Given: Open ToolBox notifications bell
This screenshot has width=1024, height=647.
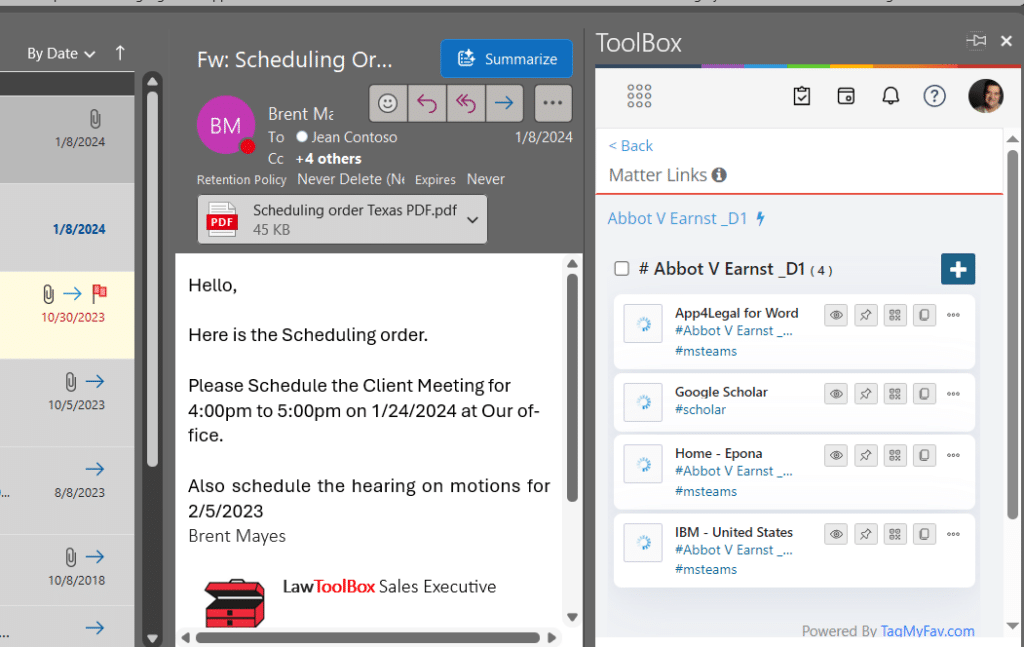Looking at the screenshot, I should (x=890, y=96).
